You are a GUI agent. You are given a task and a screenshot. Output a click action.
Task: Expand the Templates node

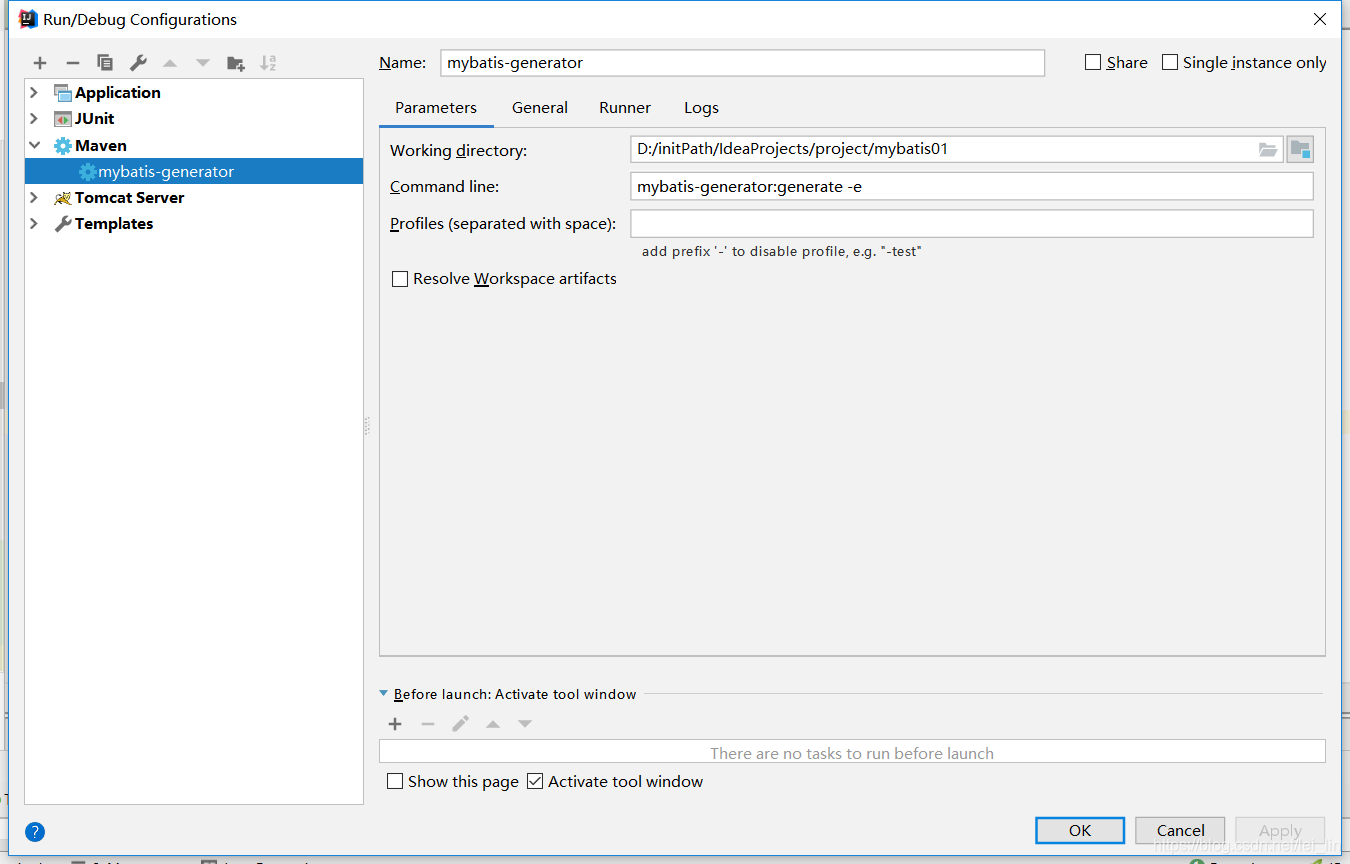[x=34, y=224]
